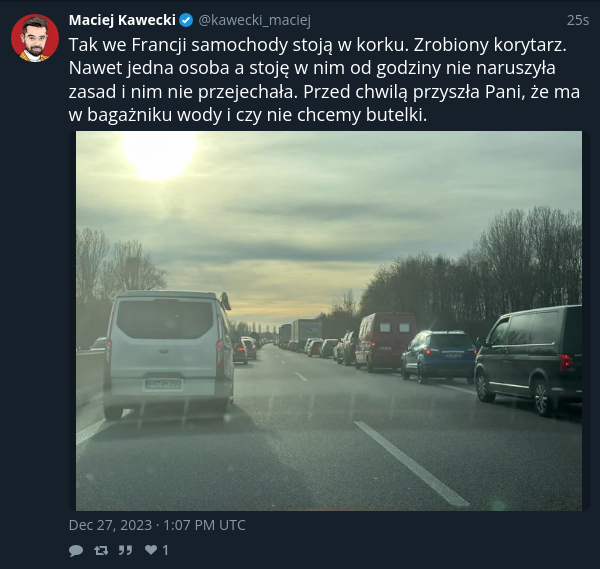Click the blue verified checkmark badge
The image size is (600, 569).
186,20
